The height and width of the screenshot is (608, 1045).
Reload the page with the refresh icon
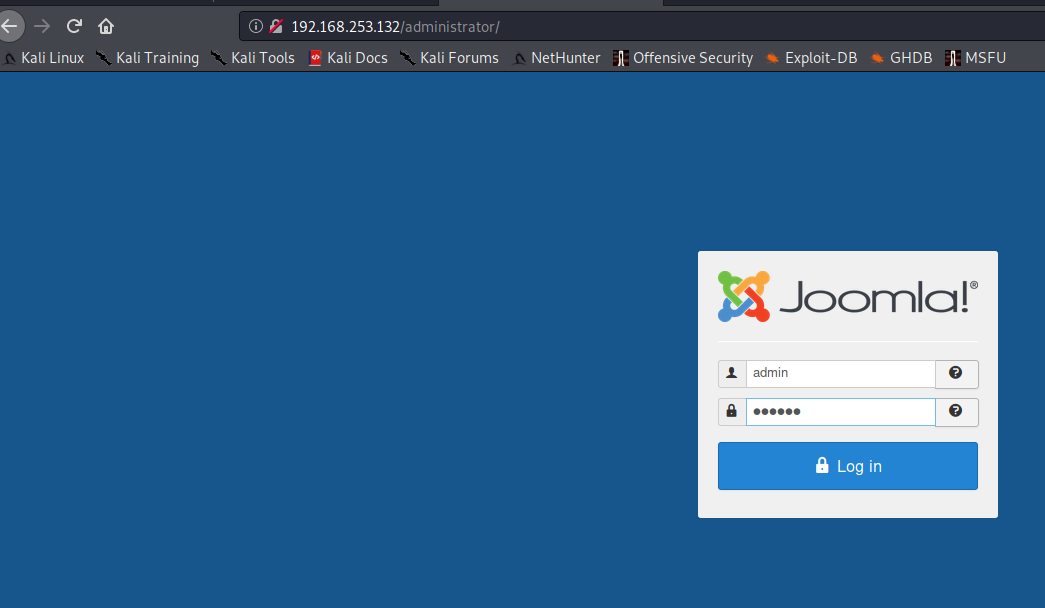point(74,27)
